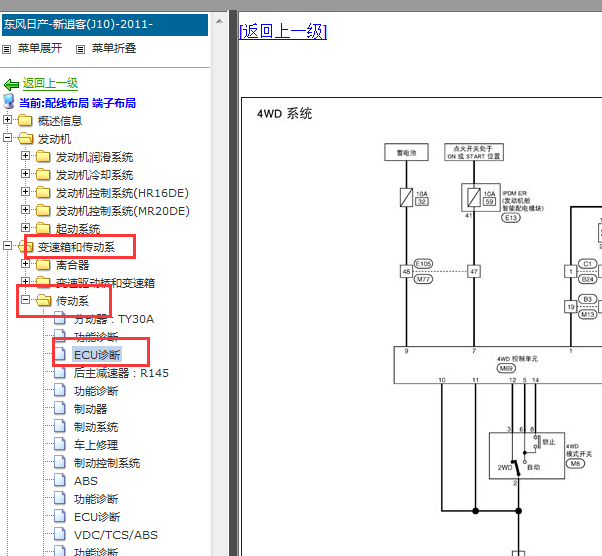Select the 分动器：TY30A tree item
Screen dimensions: 602x556
coord(114,319)
